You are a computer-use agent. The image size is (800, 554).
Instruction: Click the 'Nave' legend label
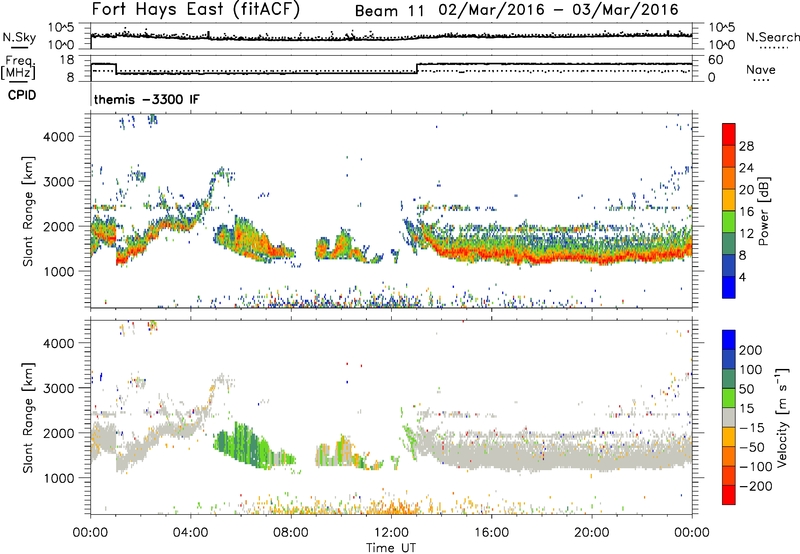761,69
